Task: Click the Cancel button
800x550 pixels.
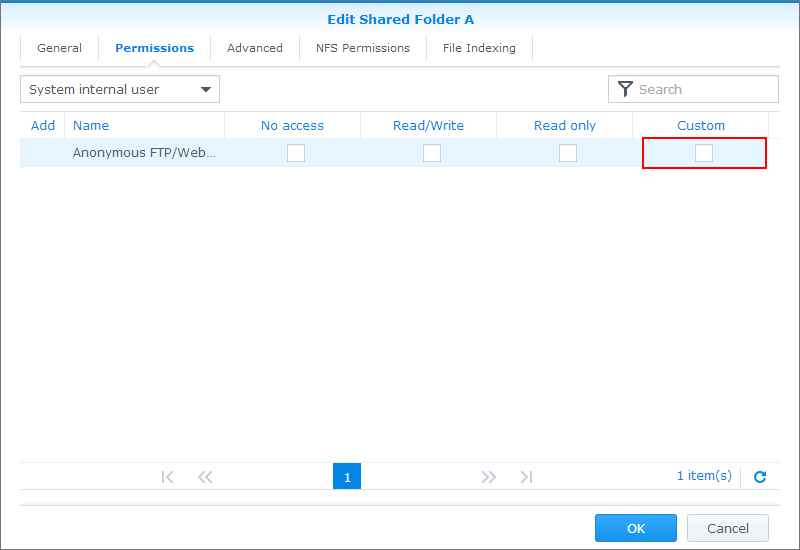Action: [728, 528]
